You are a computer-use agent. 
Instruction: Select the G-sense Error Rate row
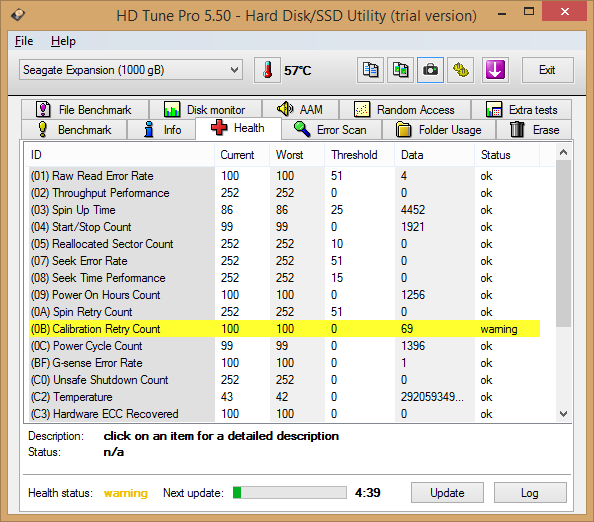click(x=284, y=363)
